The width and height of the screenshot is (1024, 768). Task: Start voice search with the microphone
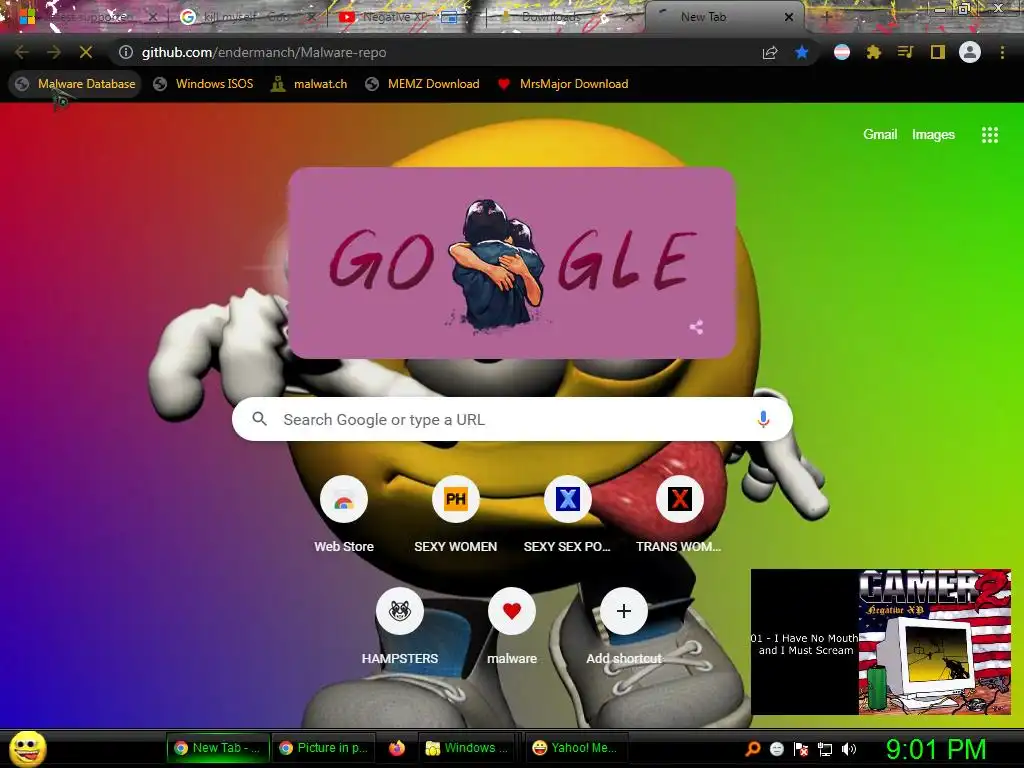[763, 419]
